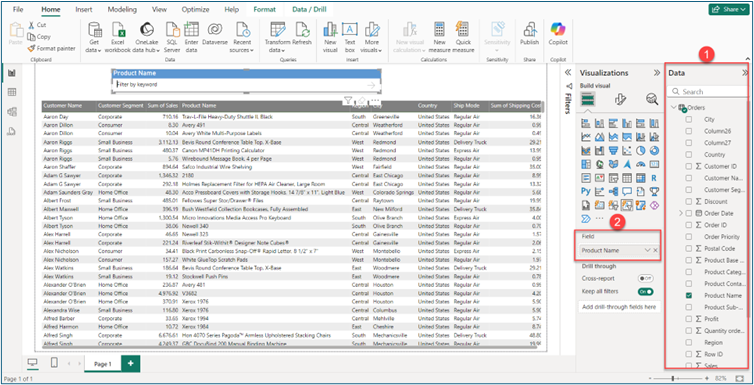Collapse the Orders table tree

673,108
